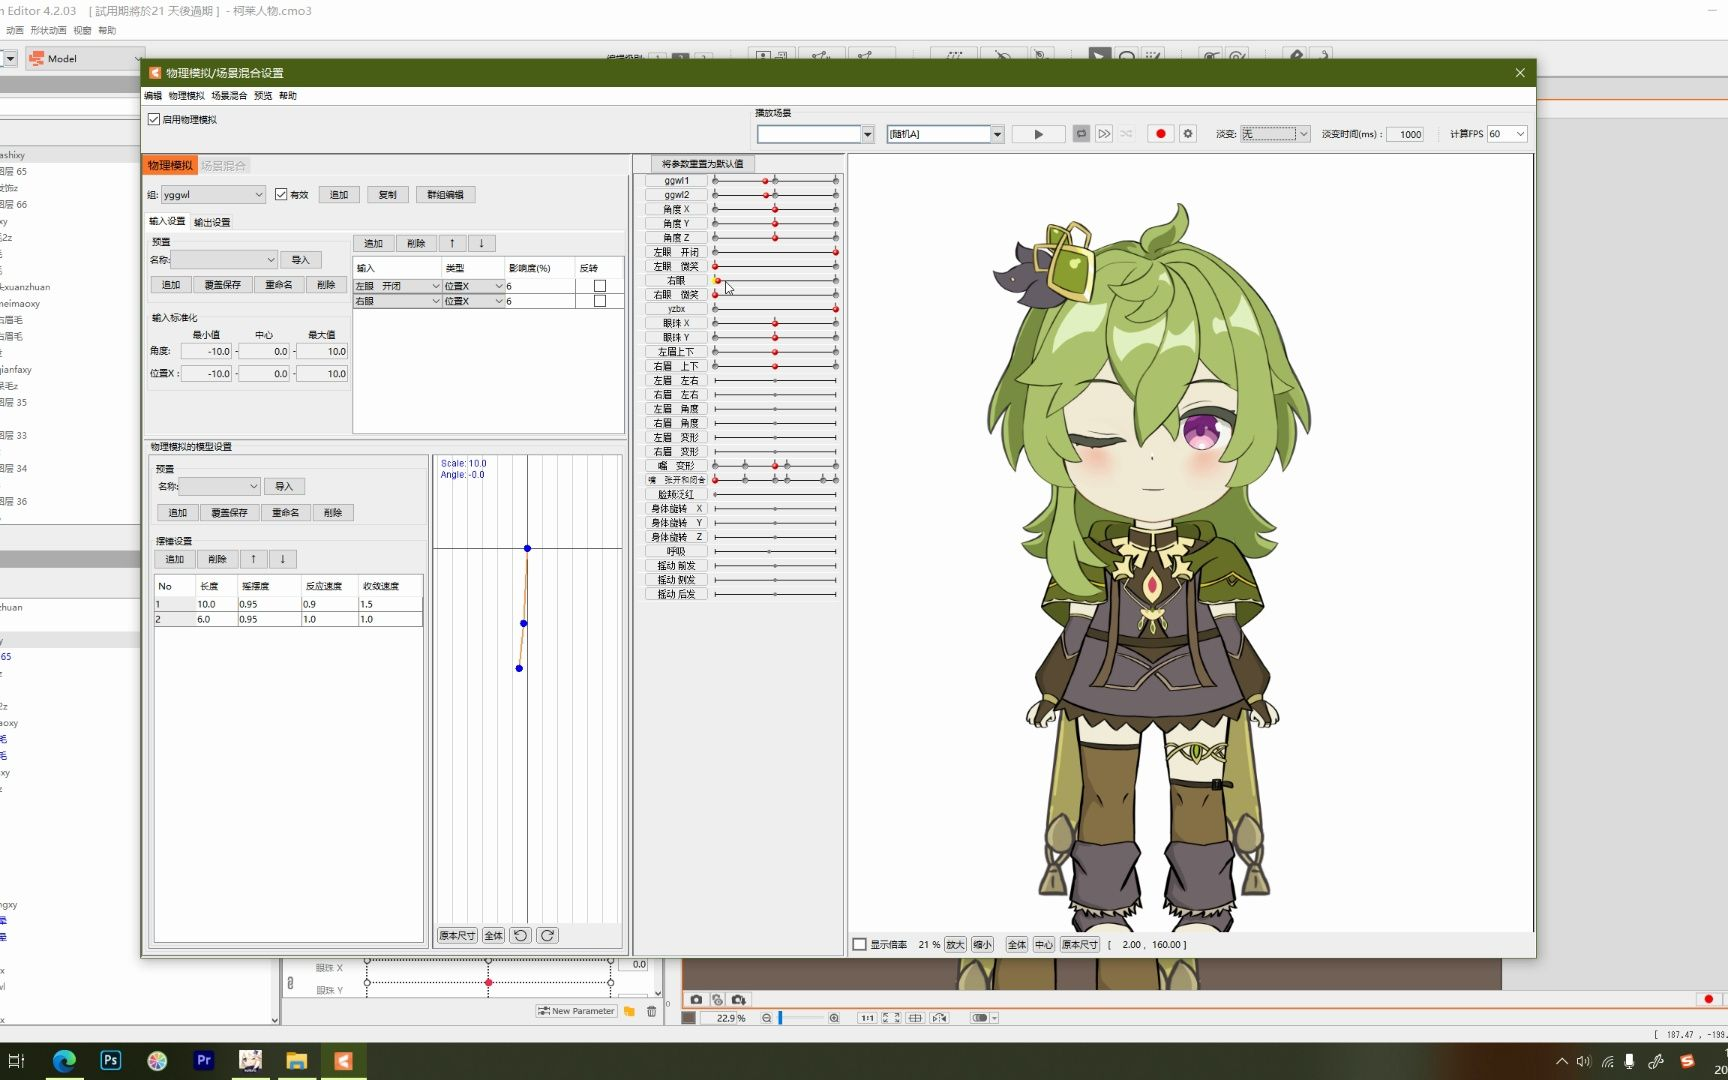This screenshot has height=1080, width=1728.
Task: Open the 编辑 menu in physics dialog
Action: pyautogui.click(x=153, y=96)
